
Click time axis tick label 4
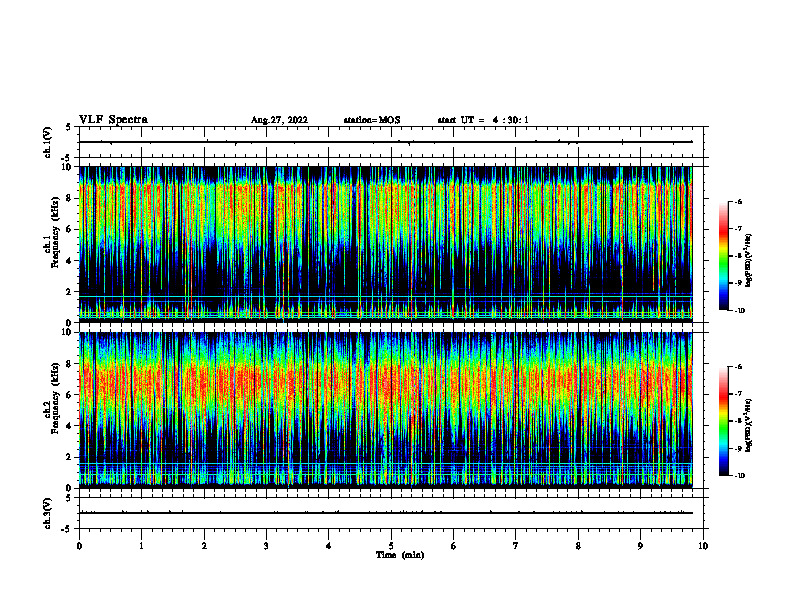click(x=329, y=546)
